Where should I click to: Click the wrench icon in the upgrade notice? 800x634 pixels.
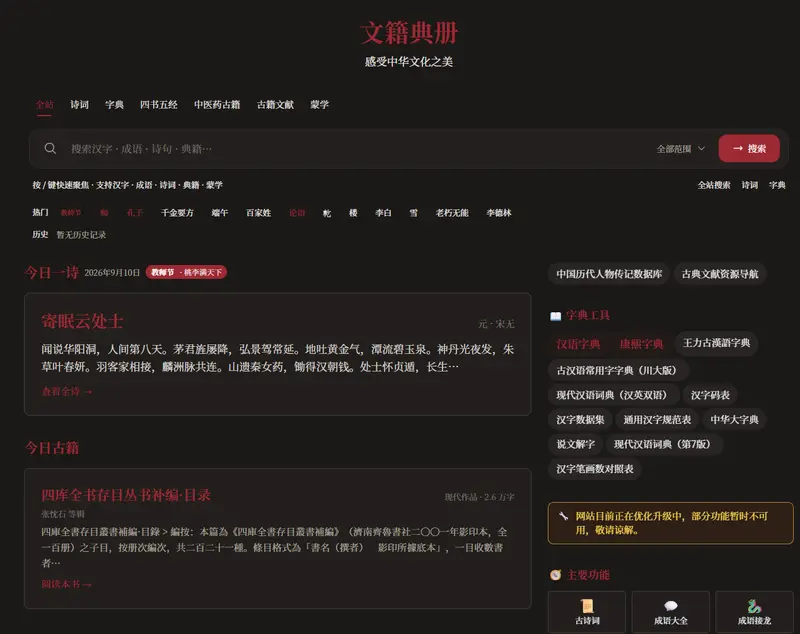click(563, 516)
